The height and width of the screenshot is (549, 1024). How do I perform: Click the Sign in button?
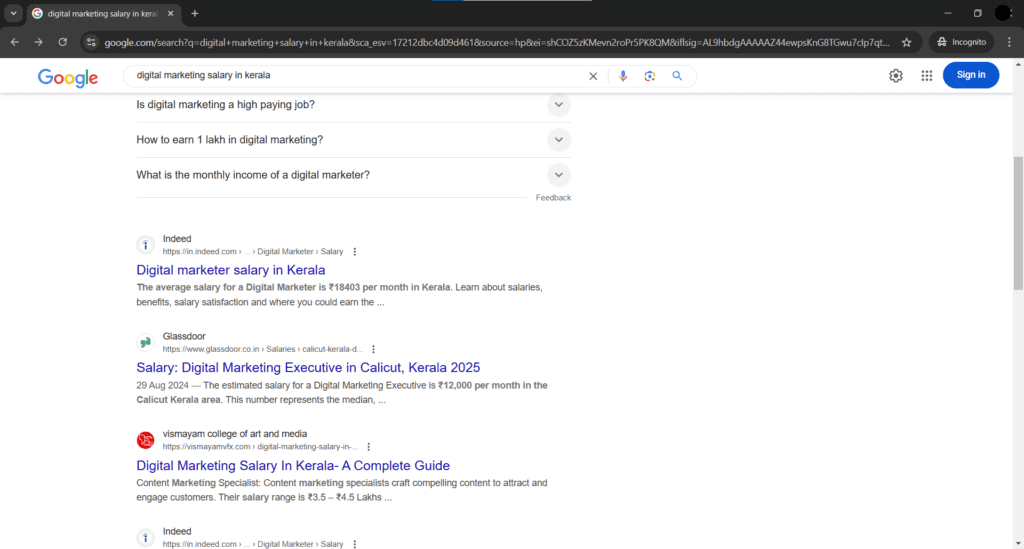pos(971,75)
